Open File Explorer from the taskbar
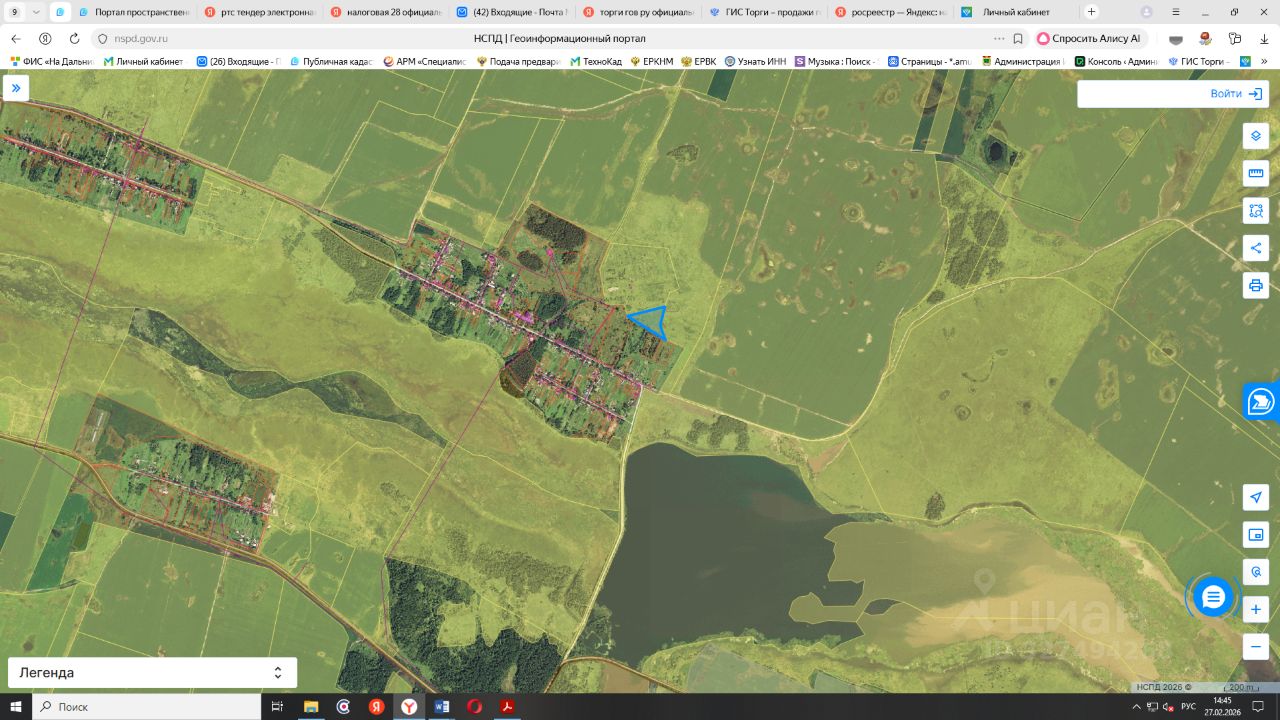 coord(311,707)
